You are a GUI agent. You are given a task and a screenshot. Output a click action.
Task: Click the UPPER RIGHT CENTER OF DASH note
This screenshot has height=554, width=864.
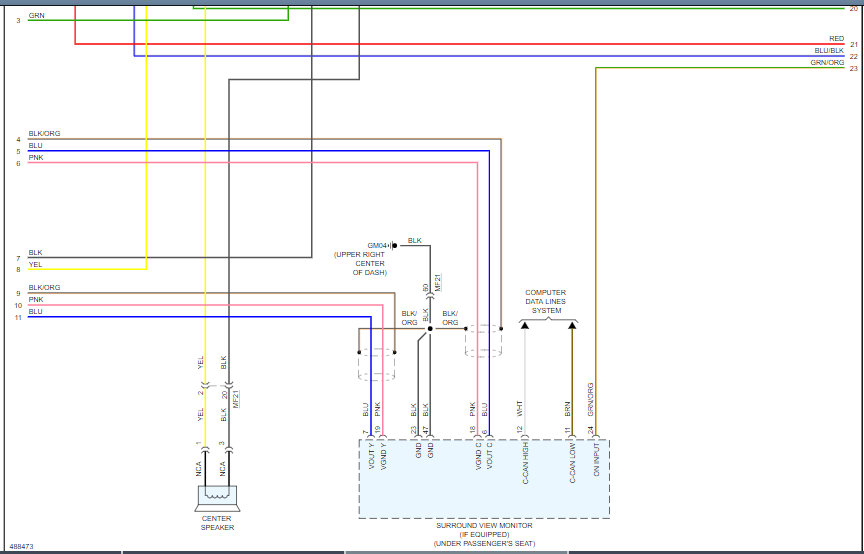coord(360,264)
